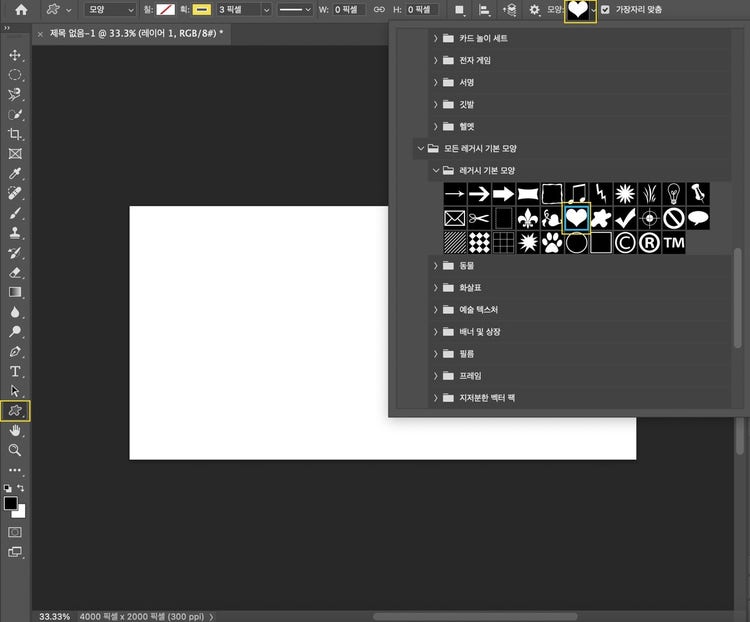The width and height of the screenshot is (750, 622).
Task: Open the fill color swatch
Action: tap(165, 10)
